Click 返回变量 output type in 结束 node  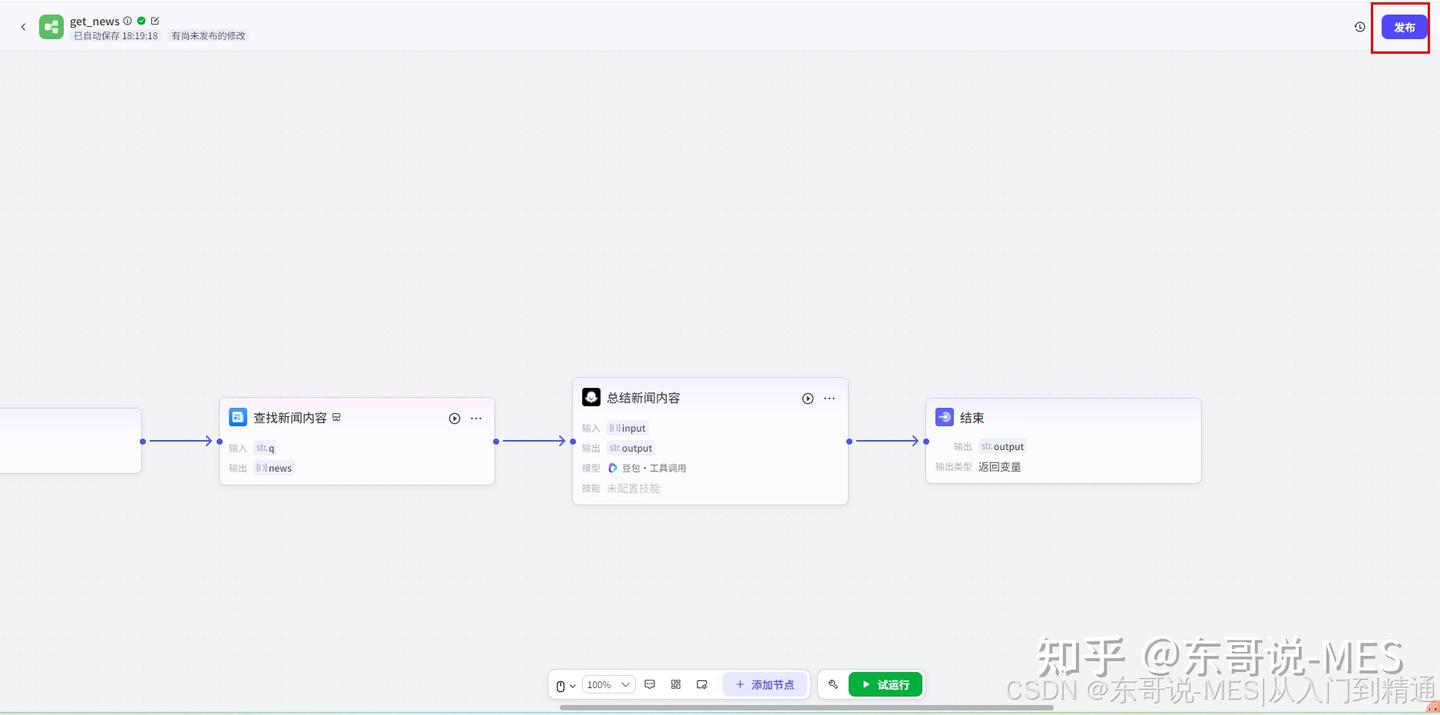coord(1000,467)
